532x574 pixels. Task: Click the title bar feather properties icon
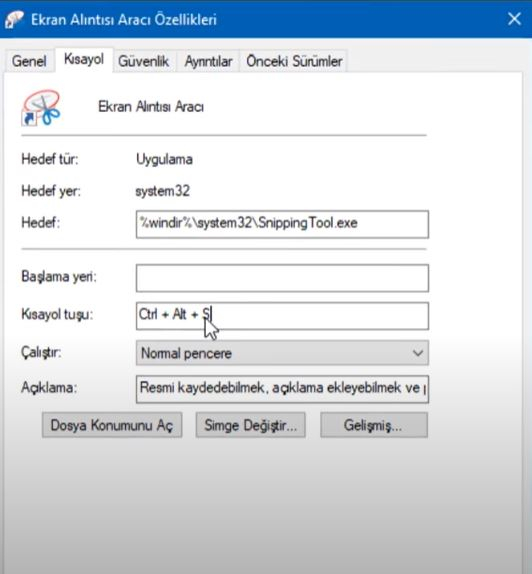[x=14, y=19]
